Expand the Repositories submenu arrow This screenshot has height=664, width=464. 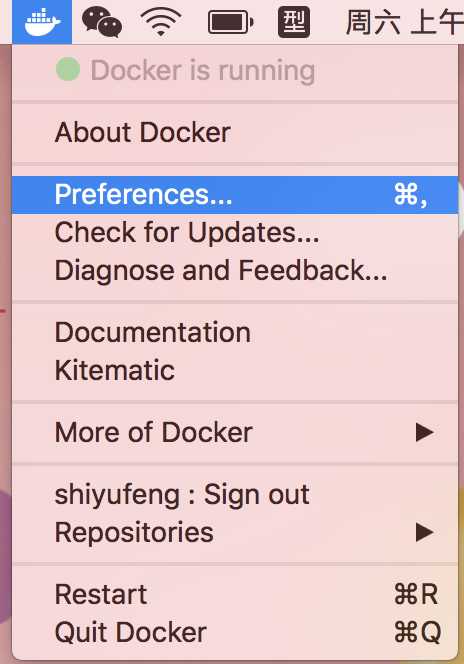425,532
